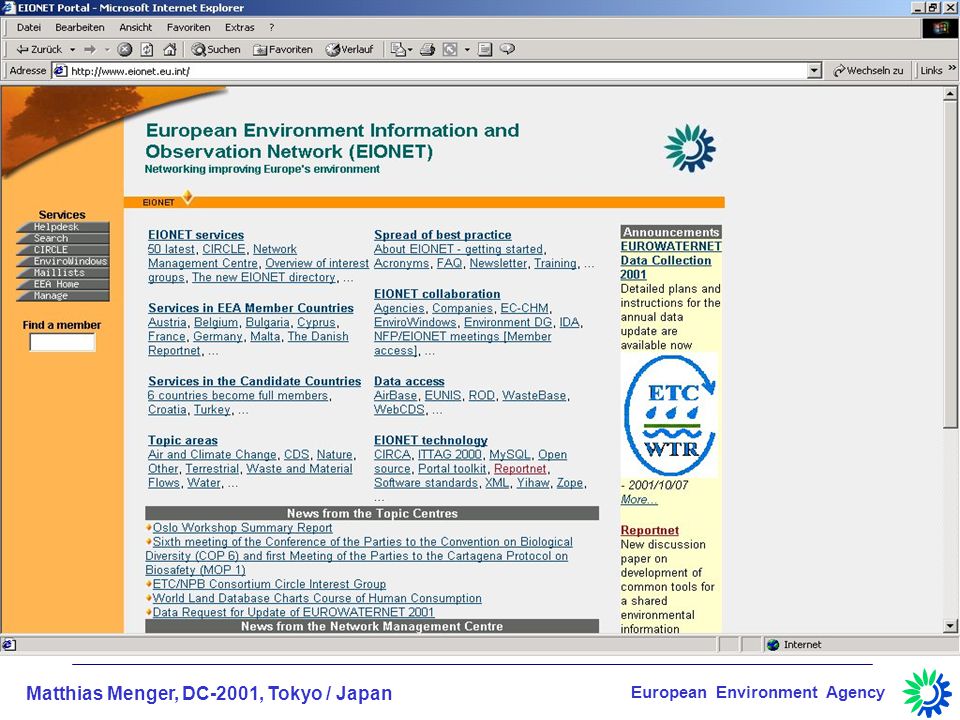Open the Favoriten toolbar button with star icon
Viewport: 960px width, 720px height.
coord(283,50)
